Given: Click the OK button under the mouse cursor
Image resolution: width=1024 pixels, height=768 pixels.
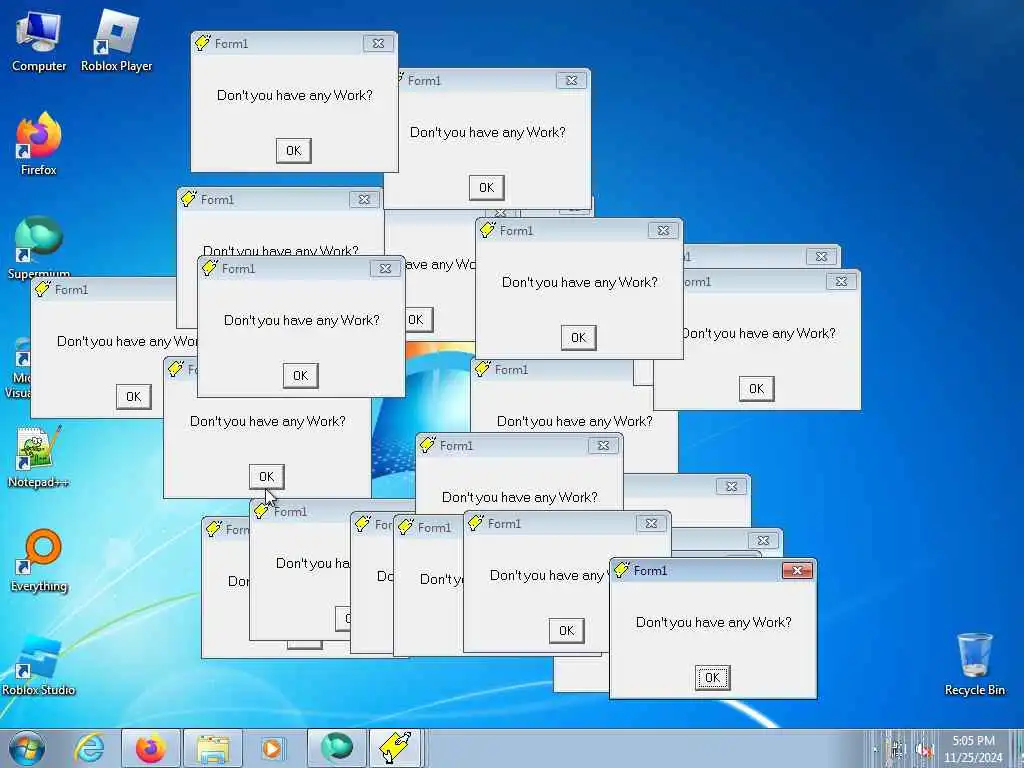Looking at the screenshot, I should 266,477.
